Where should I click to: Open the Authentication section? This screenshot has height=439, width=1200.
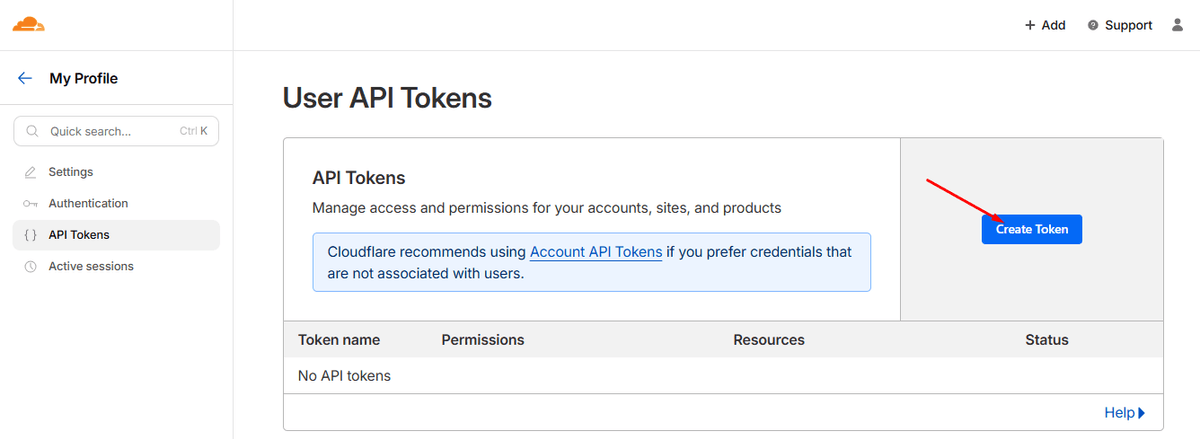pos(88,204)
